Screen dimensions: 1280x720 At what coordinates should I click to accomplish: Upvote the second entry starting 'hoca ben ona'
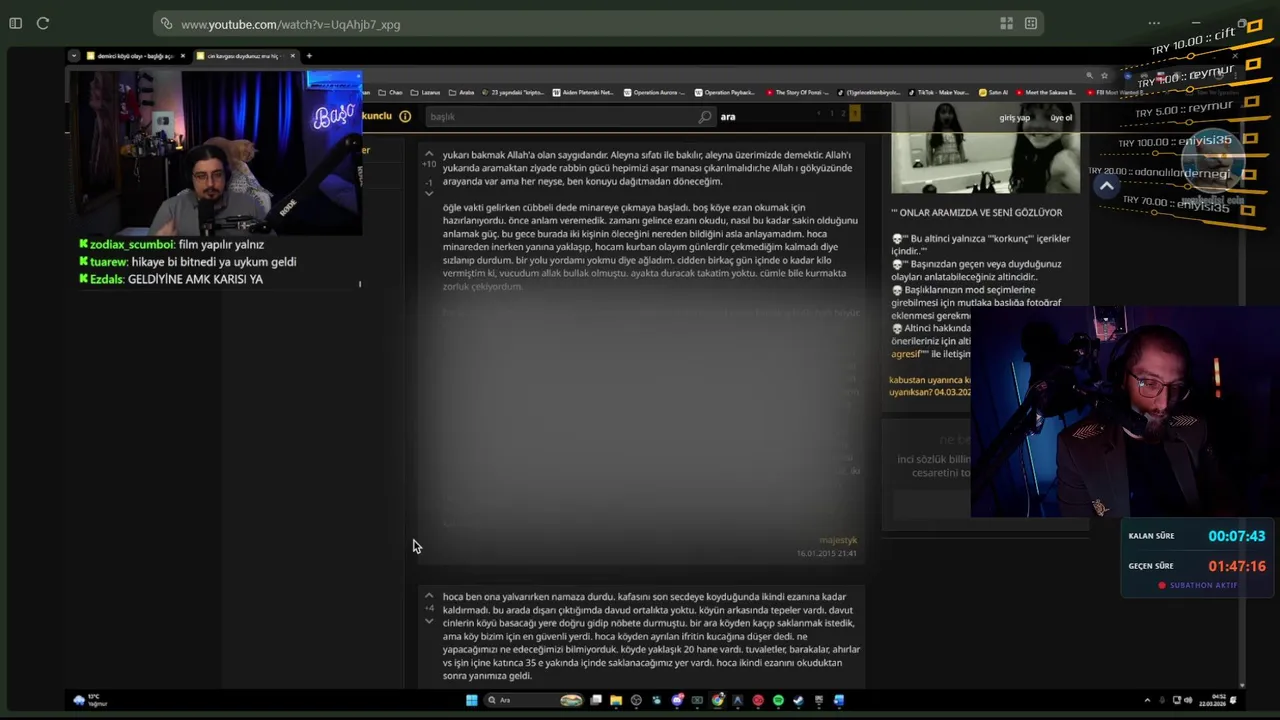click(x=429, y=596)
